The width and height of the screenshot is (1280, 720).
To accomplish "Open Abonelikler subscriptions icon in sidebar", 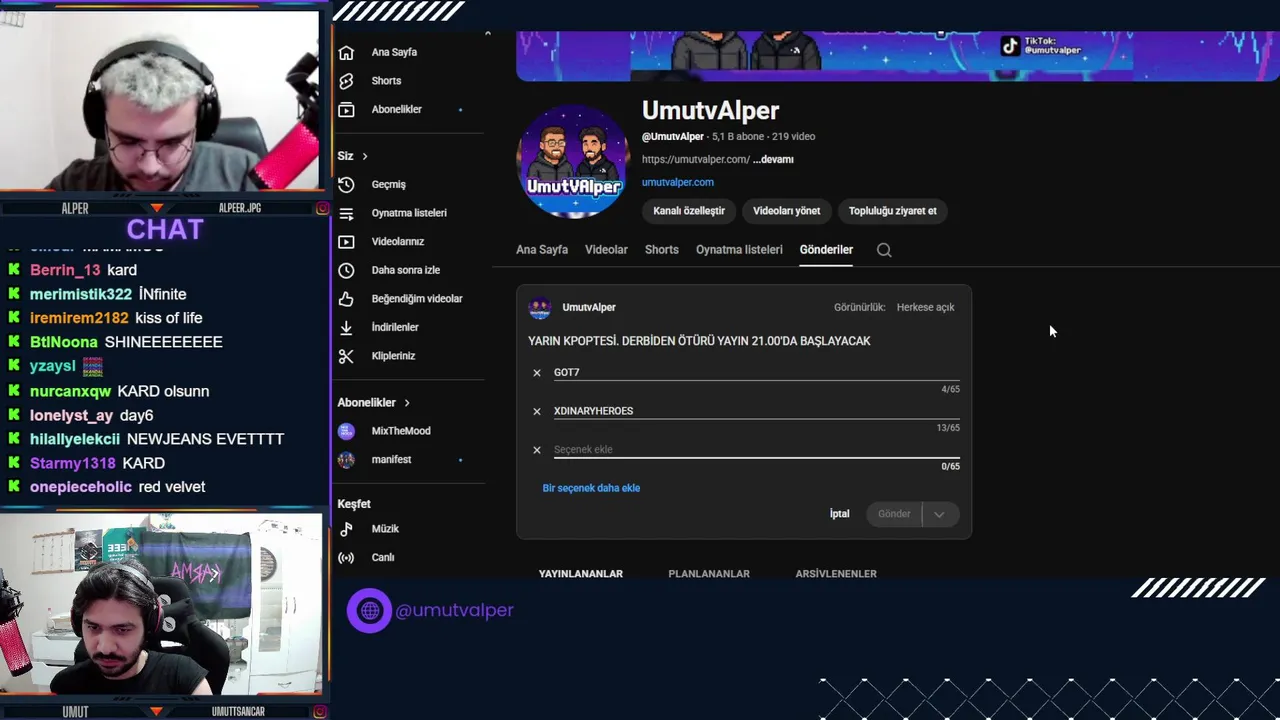I will point(346,109).
